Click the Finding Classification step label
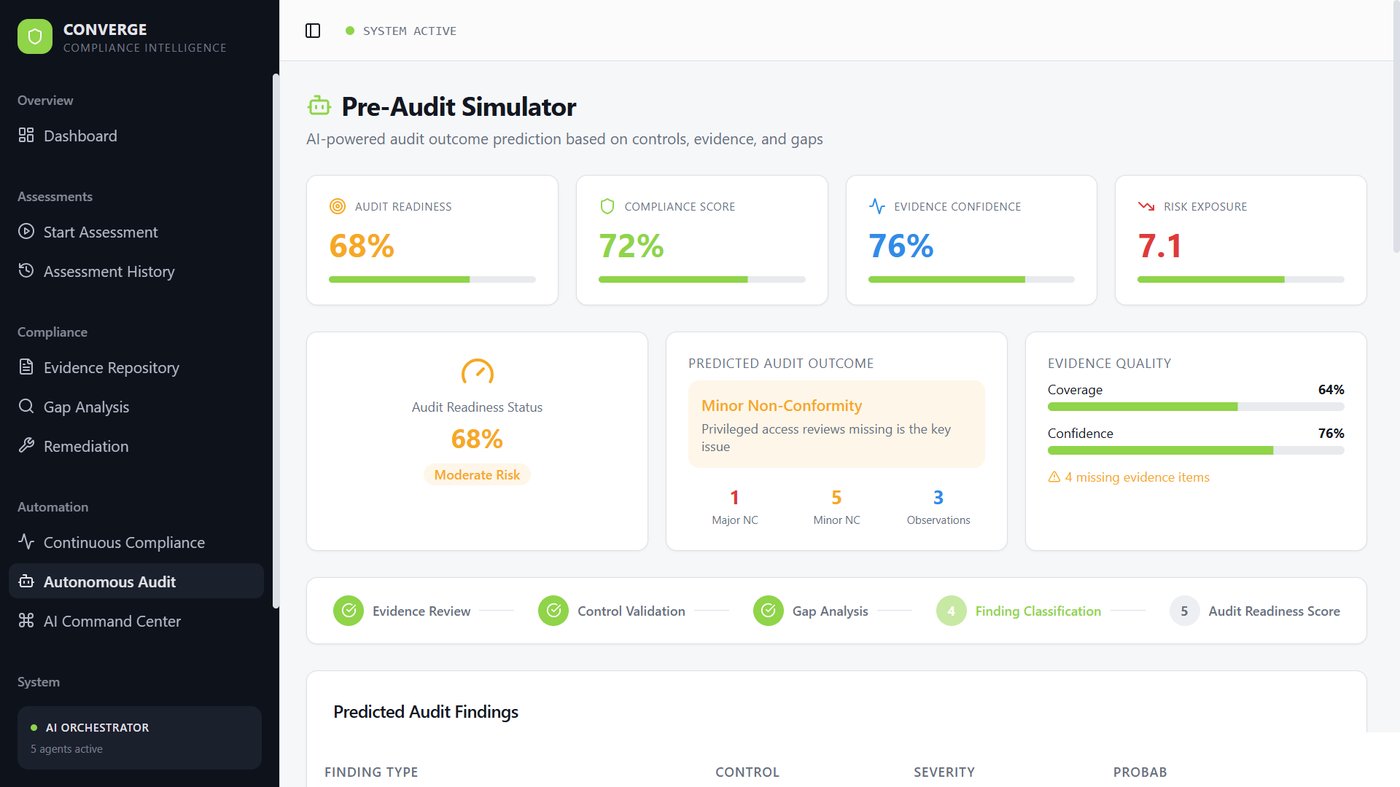Screen dimensions: 1400x787 coord(1038,611)
